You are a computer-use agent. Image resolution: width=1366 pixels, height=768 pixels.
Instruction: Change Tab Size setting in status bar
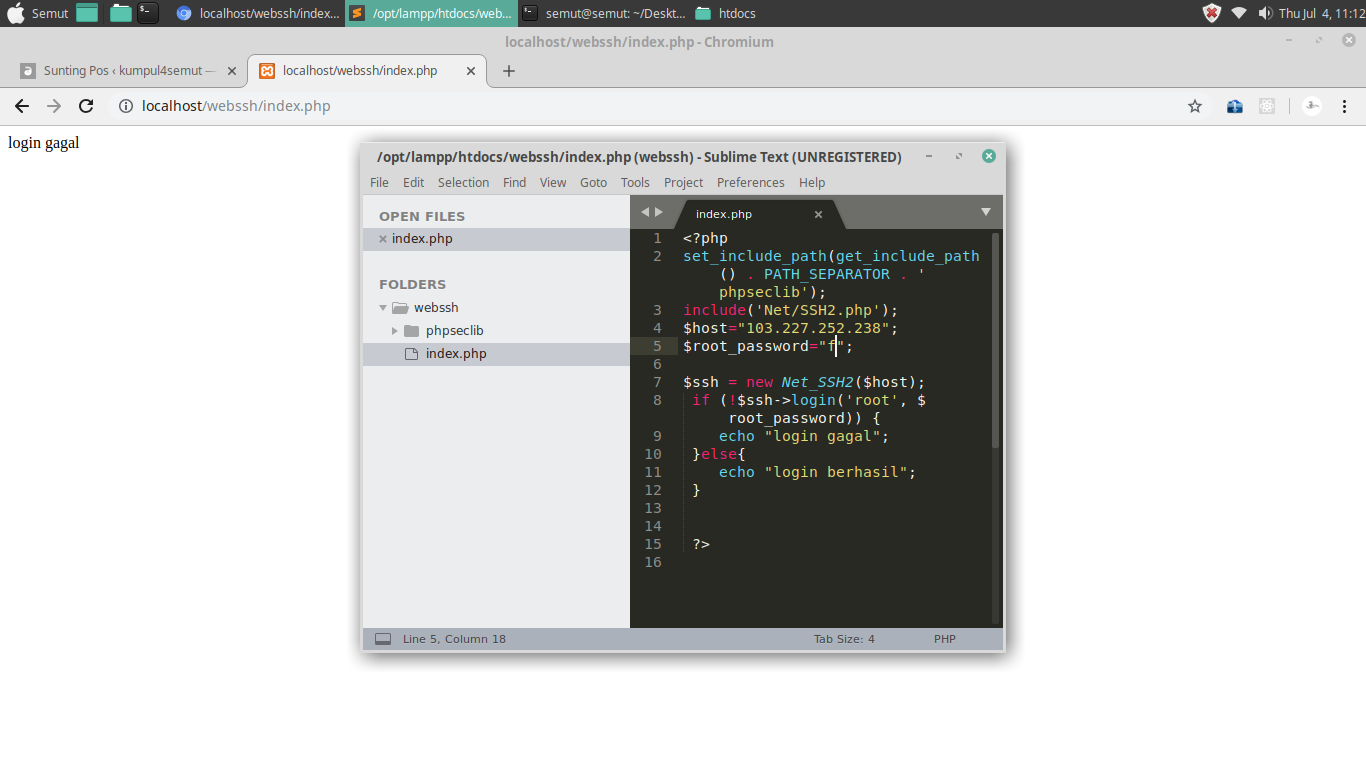point(844,639)
